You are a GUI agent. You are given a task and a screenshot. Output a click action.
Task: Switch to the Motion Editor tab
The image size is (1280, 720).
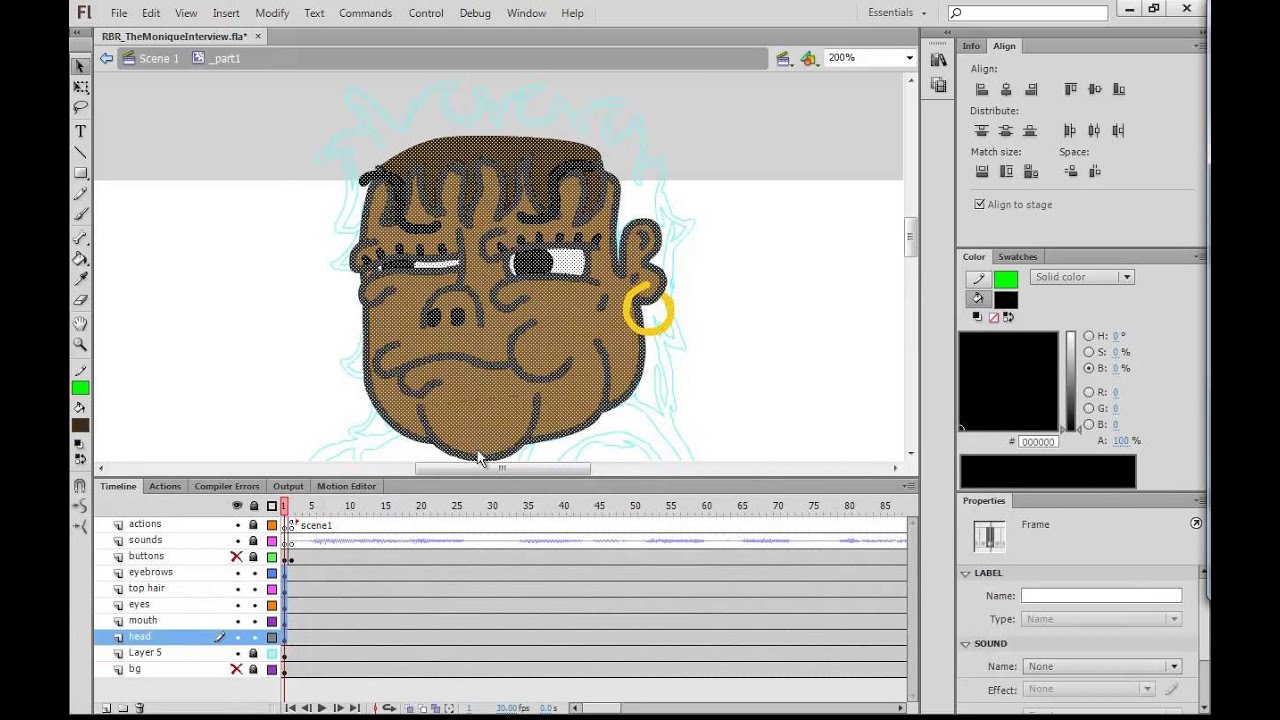pos(347,486)
